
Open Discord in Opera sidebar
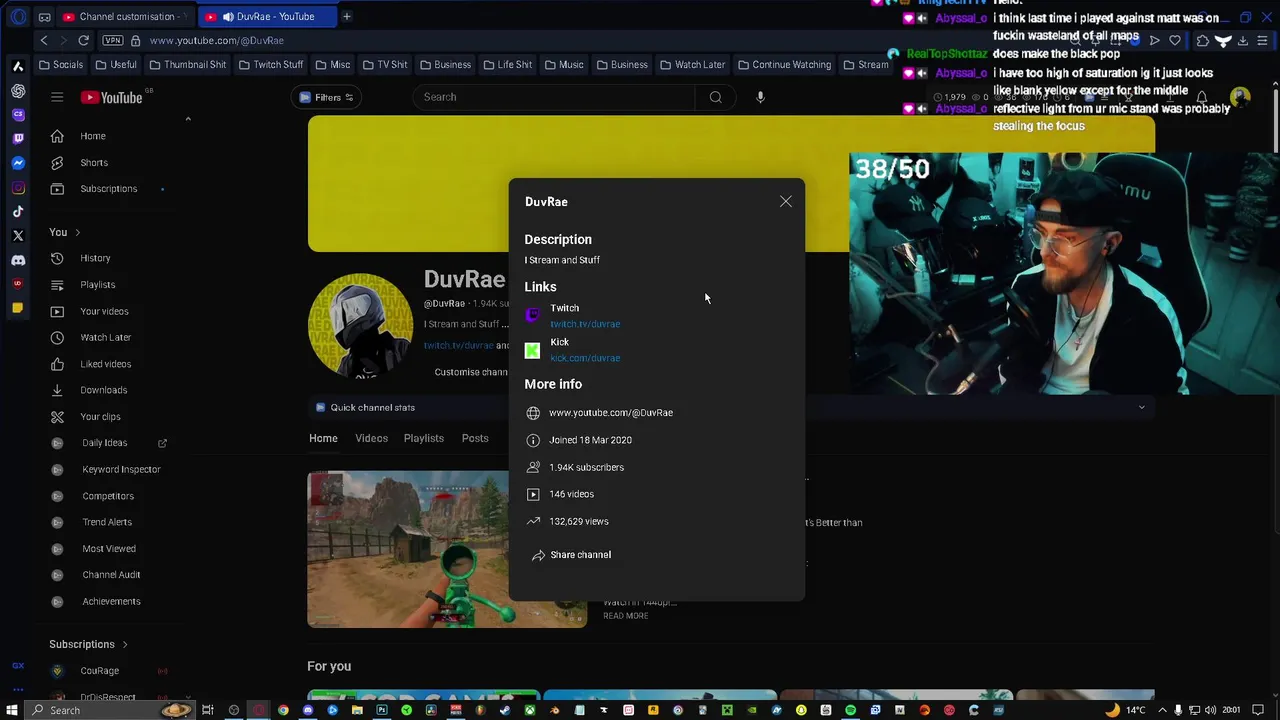[18, 260]
